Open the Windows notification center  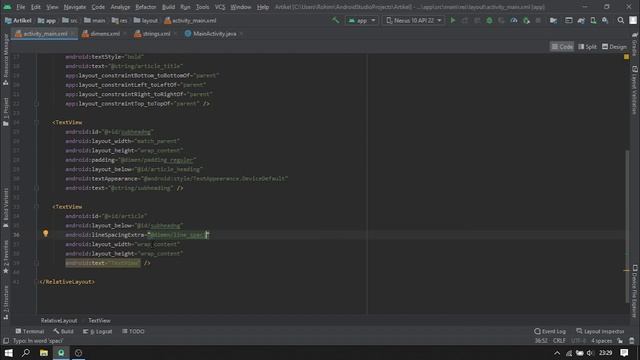pyautogui.click(x=624, y=353)
